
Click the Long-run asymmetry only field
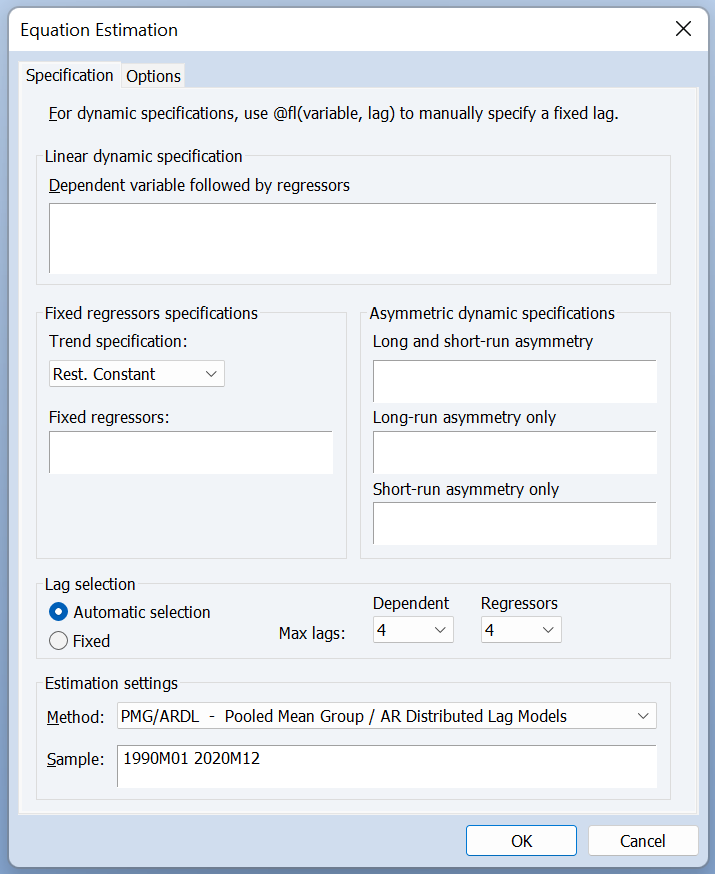pyautogui.click(x=514, y=453)
